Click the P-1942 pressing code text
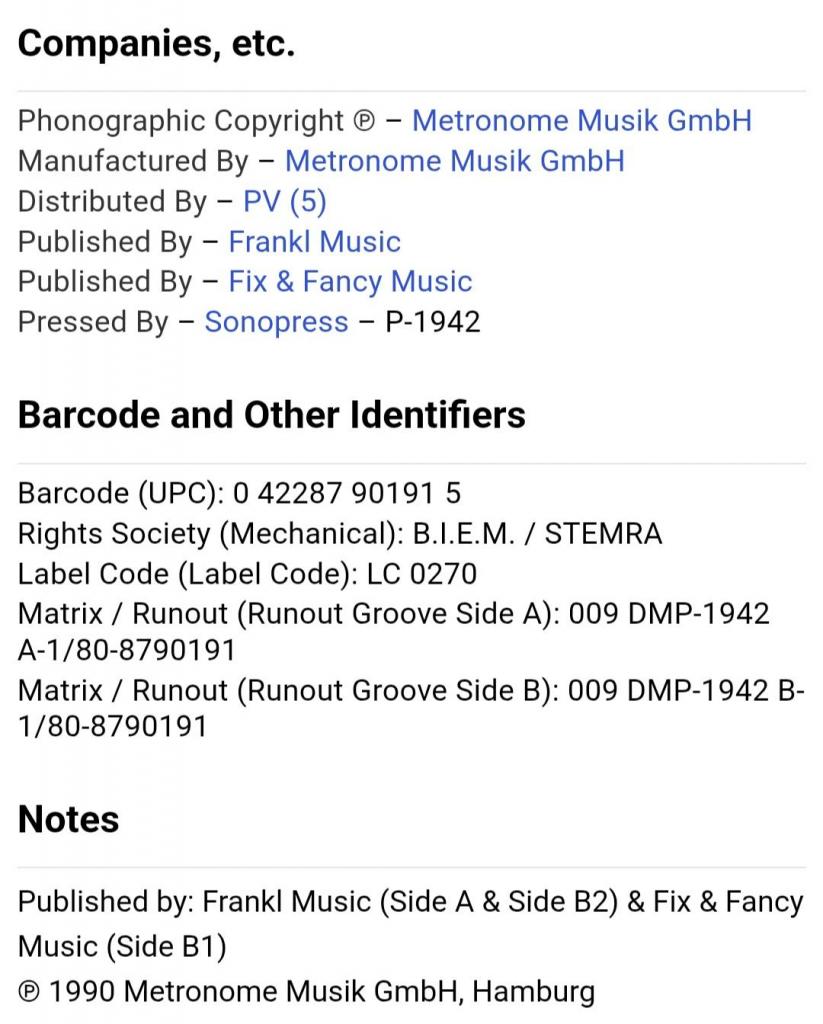Screen dimensions: 823x1024 coord(432,322)
